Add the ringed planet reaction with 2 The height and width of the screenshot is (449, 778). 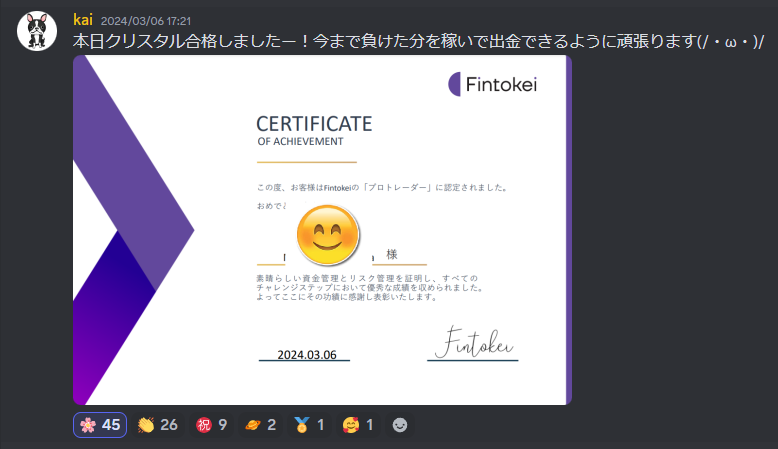click(260, 425)
